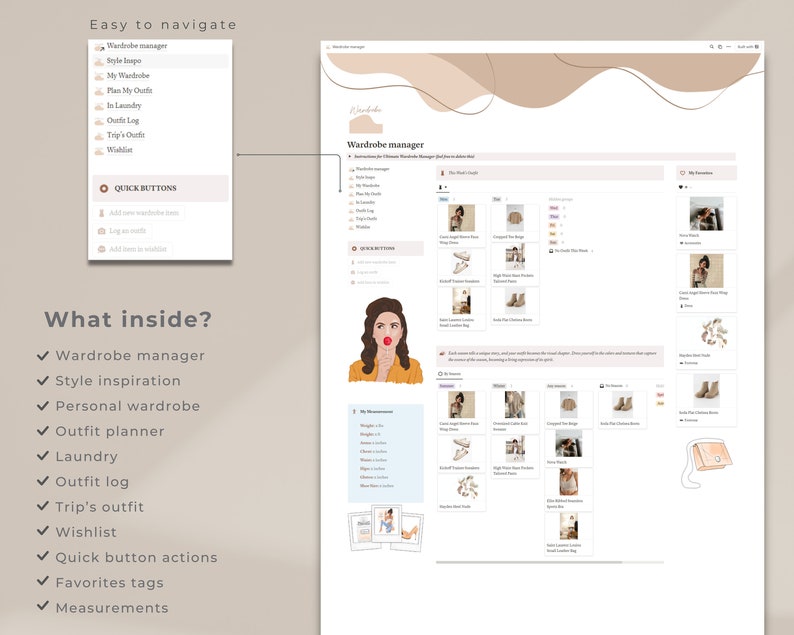Viewport: 794px width, 635px height.
Task: Open Soda Flat Chelsea Boots card in Tue column
Action: coord(515,306)
